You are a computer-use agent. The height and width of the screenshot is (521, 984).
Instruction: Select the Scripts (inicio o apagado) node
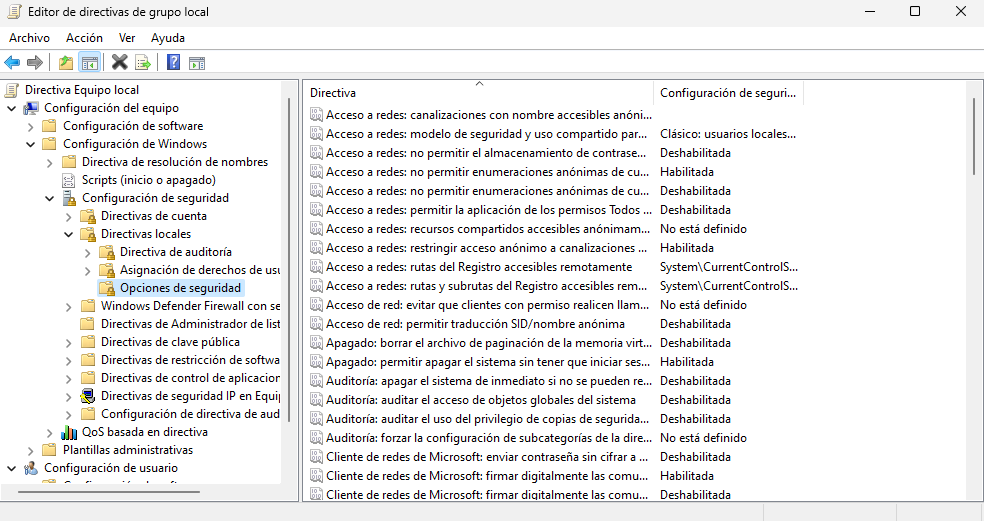(x=68, y=180)
